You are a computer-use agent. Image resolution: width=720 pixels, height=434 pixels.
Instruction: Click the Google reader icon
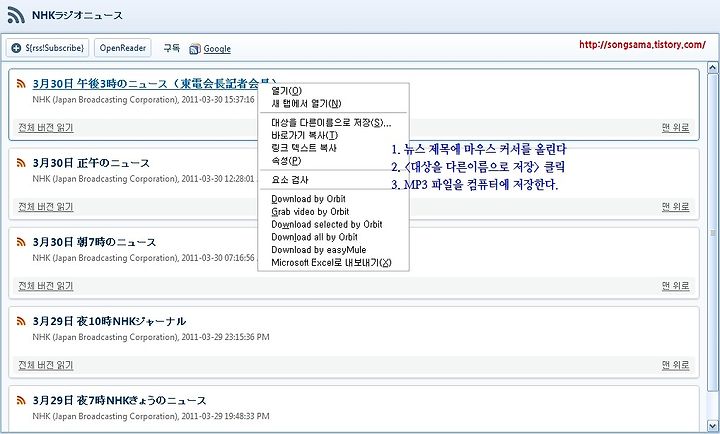pos(195,49)
